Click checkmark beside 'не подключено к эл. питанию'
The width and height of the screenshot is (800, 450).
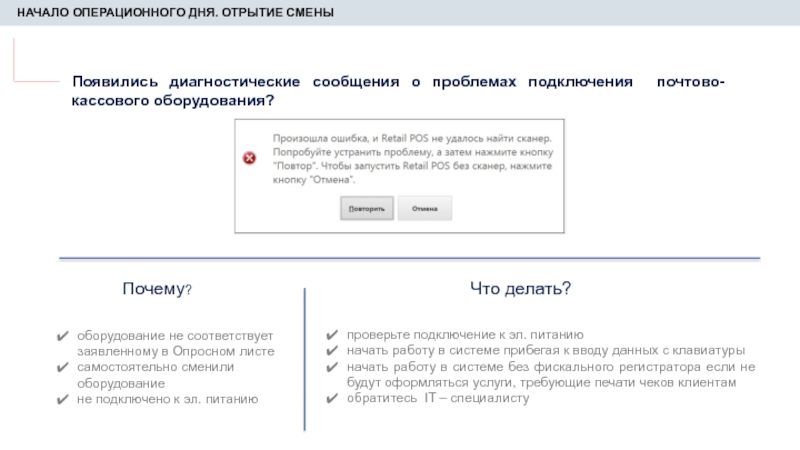(x=63, y=399)
